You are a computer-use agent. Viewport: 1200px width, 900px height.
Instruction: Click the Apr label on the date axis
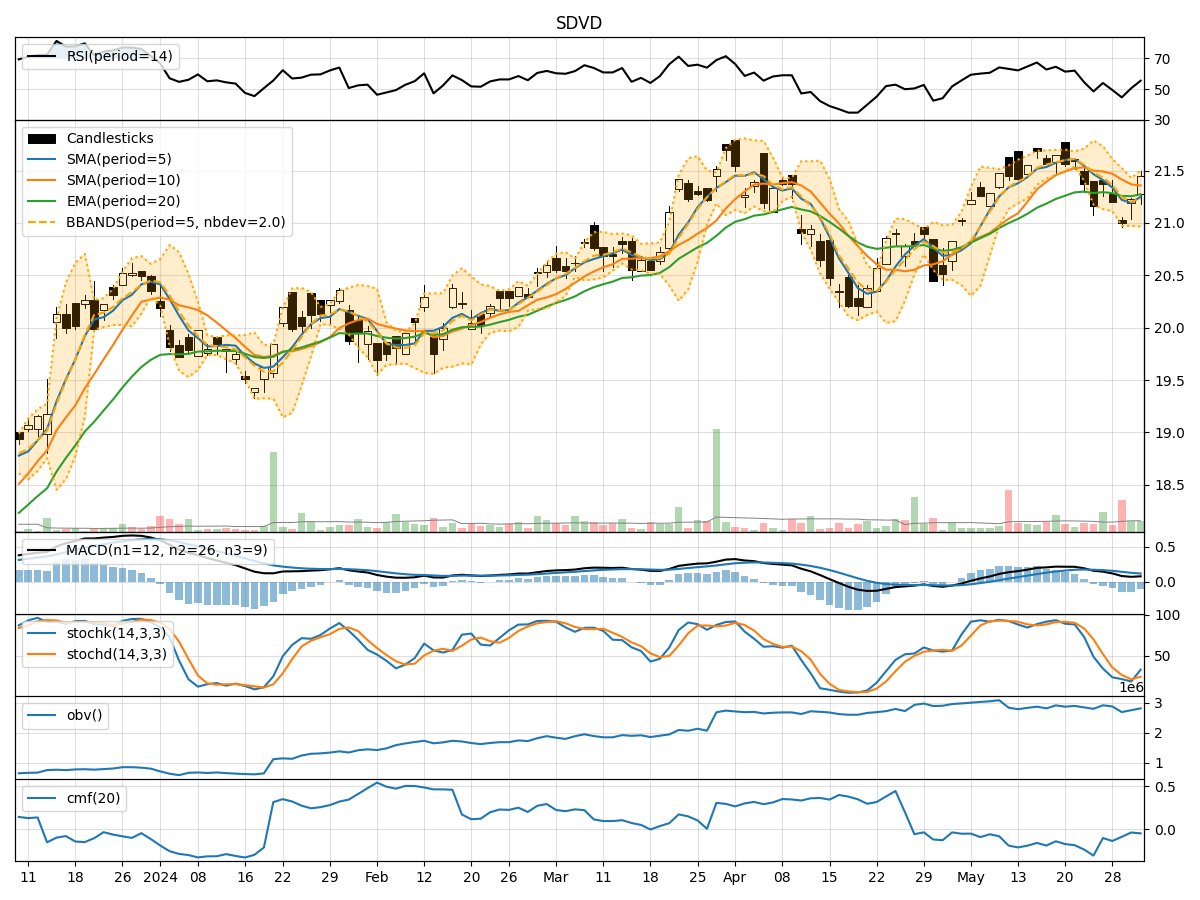tap(735, 877)
